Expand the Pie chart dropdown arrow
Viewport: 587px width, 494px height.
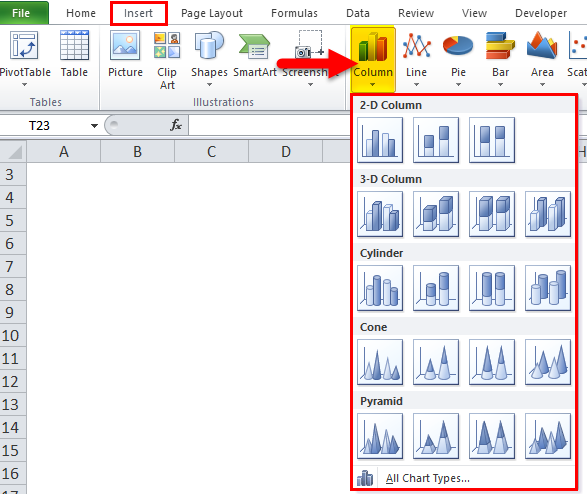(x=458, y=85)
